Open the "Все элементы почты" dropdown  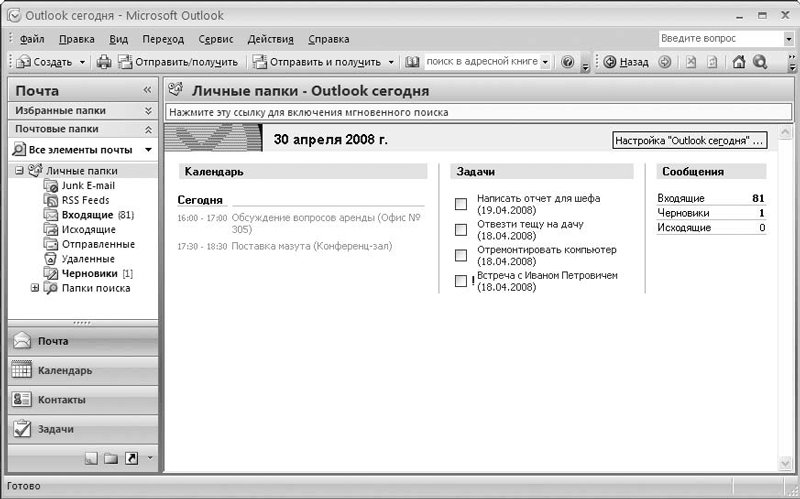tap(148, 150)
